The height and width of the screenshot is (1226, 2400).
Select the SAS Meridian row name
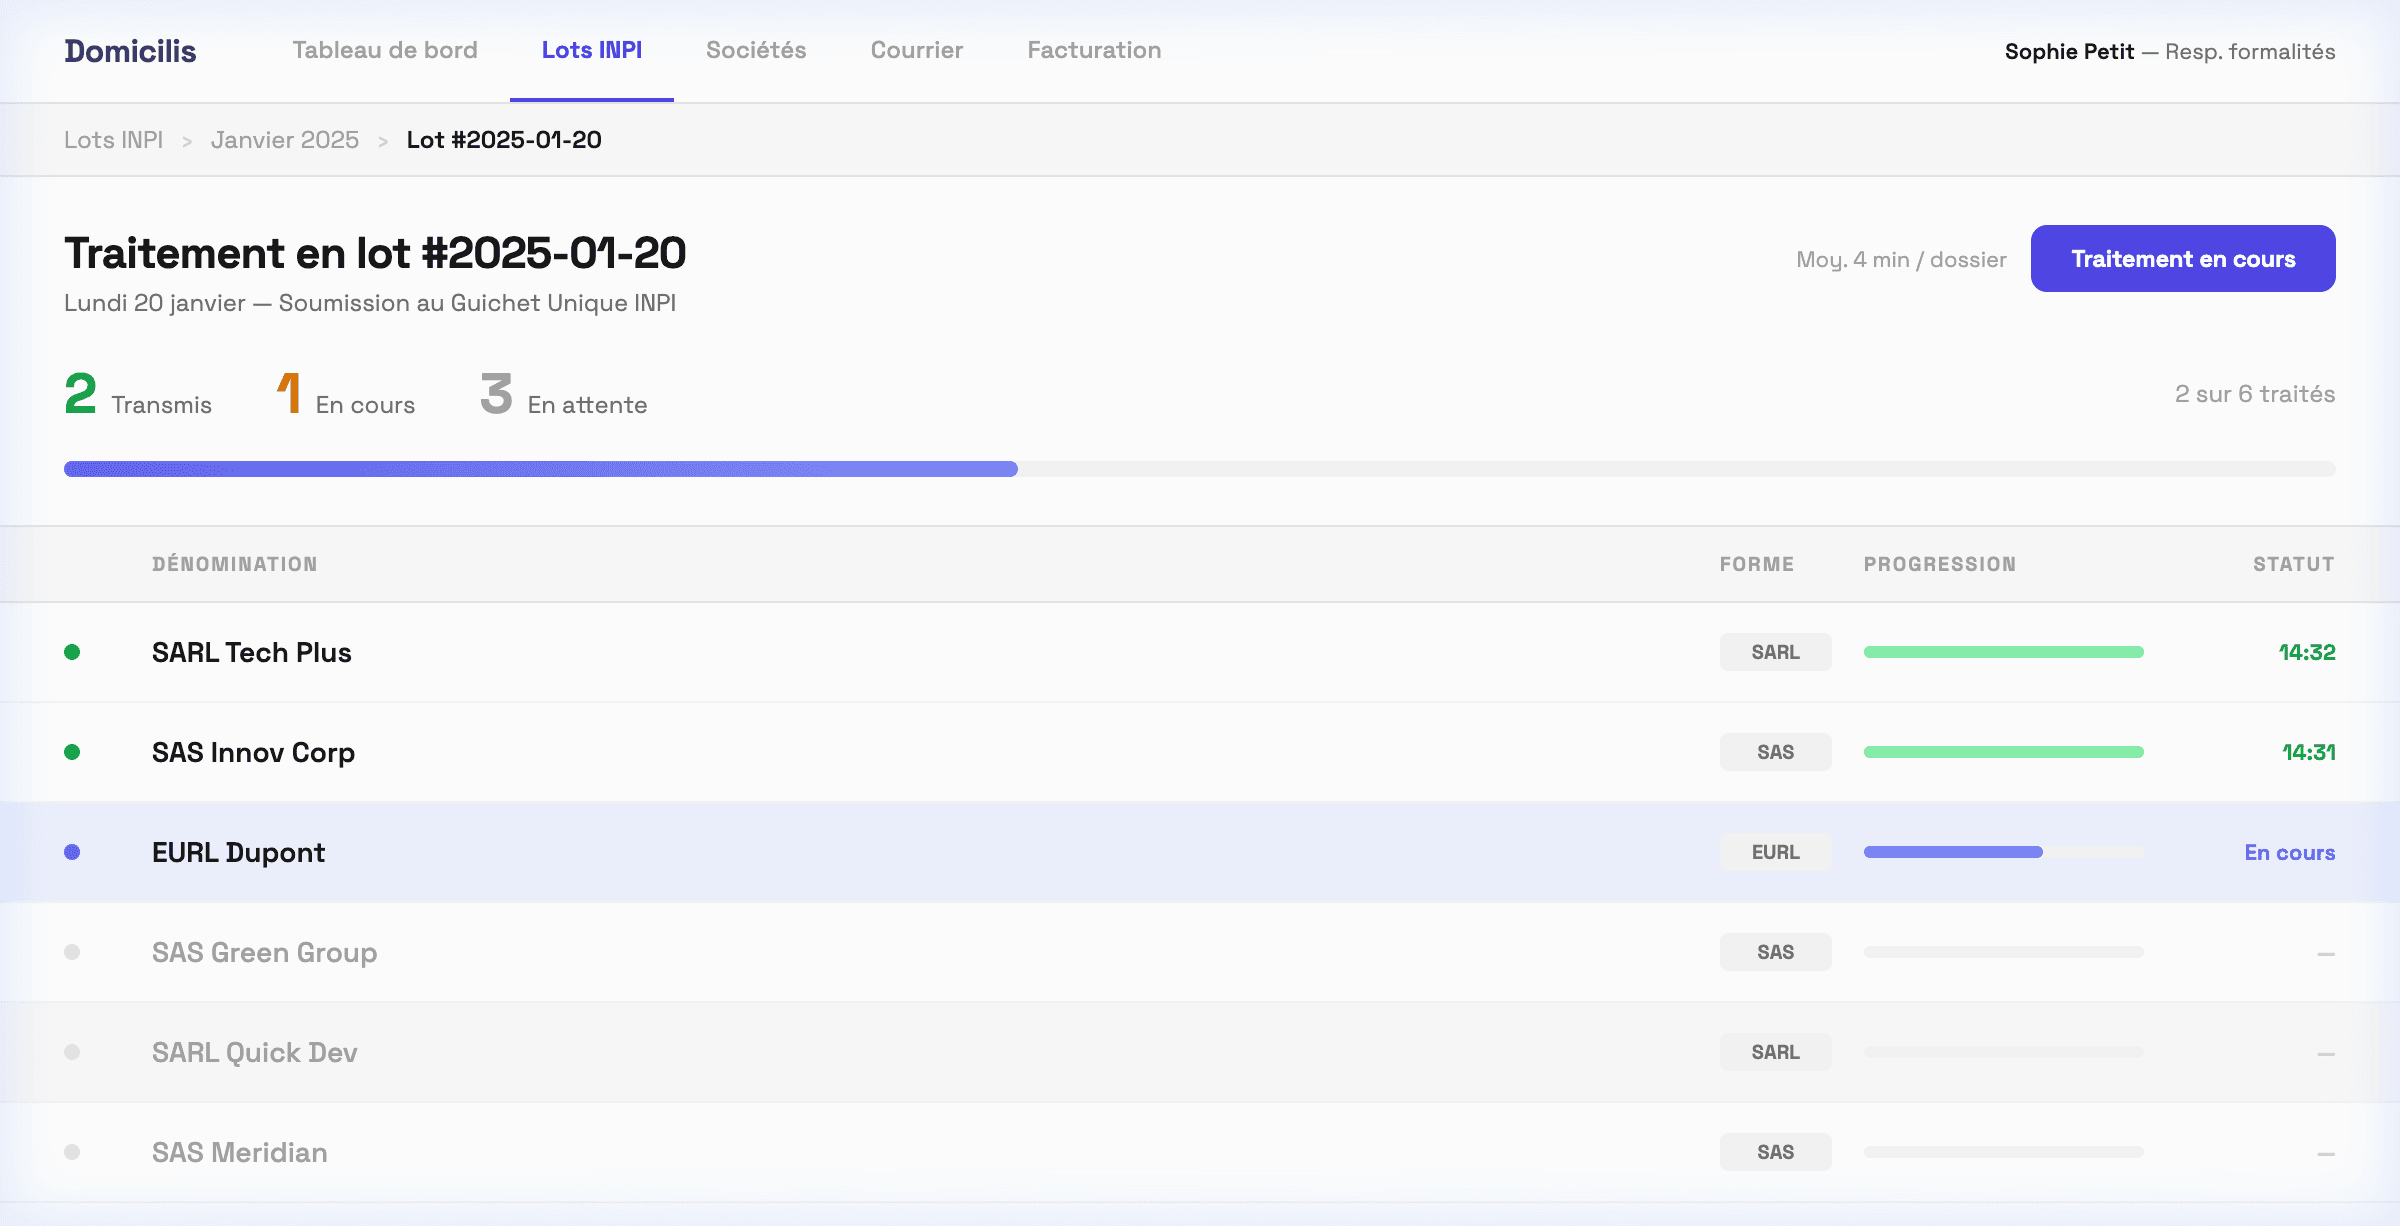240,1152
